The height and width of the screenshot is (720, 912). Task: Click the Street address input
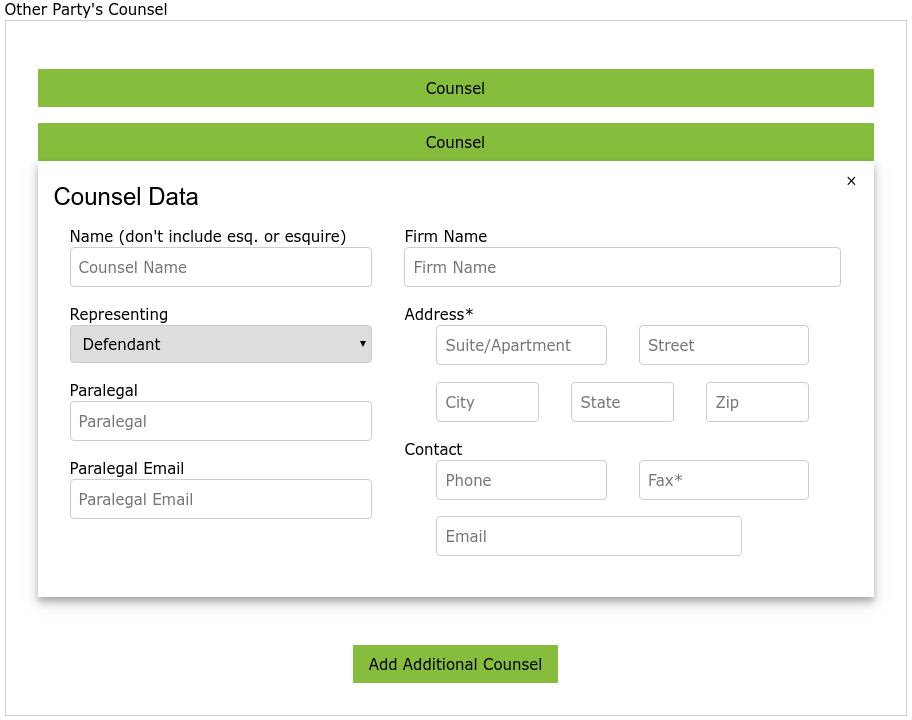tap(723, 345)
